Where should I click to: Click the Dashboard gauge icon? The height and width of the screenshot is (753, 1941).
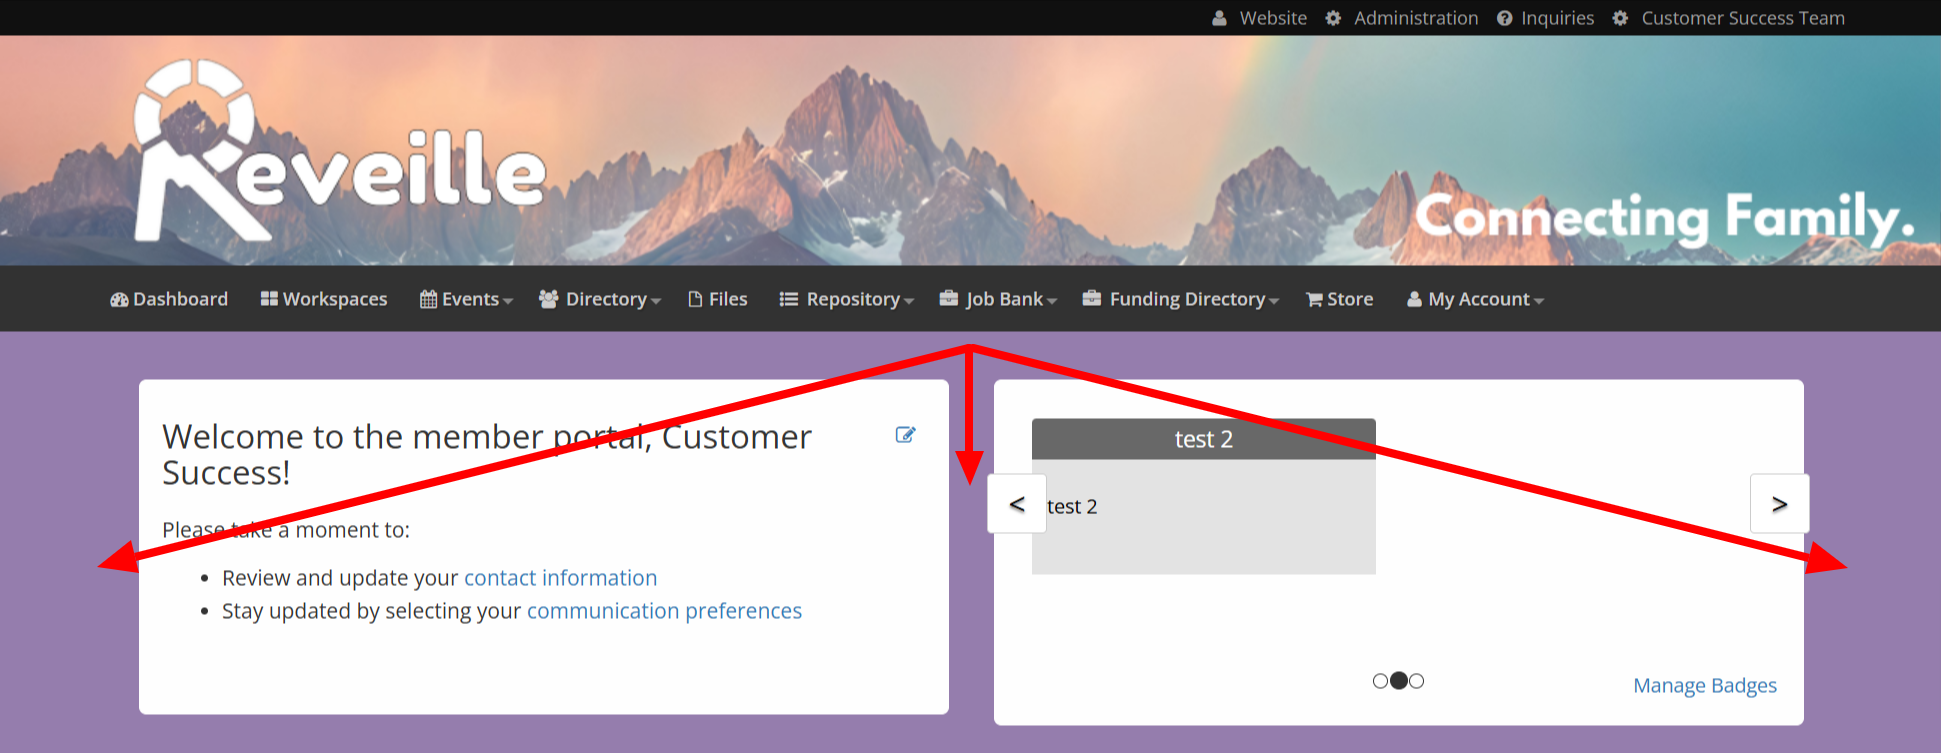(x=119, y=300)
